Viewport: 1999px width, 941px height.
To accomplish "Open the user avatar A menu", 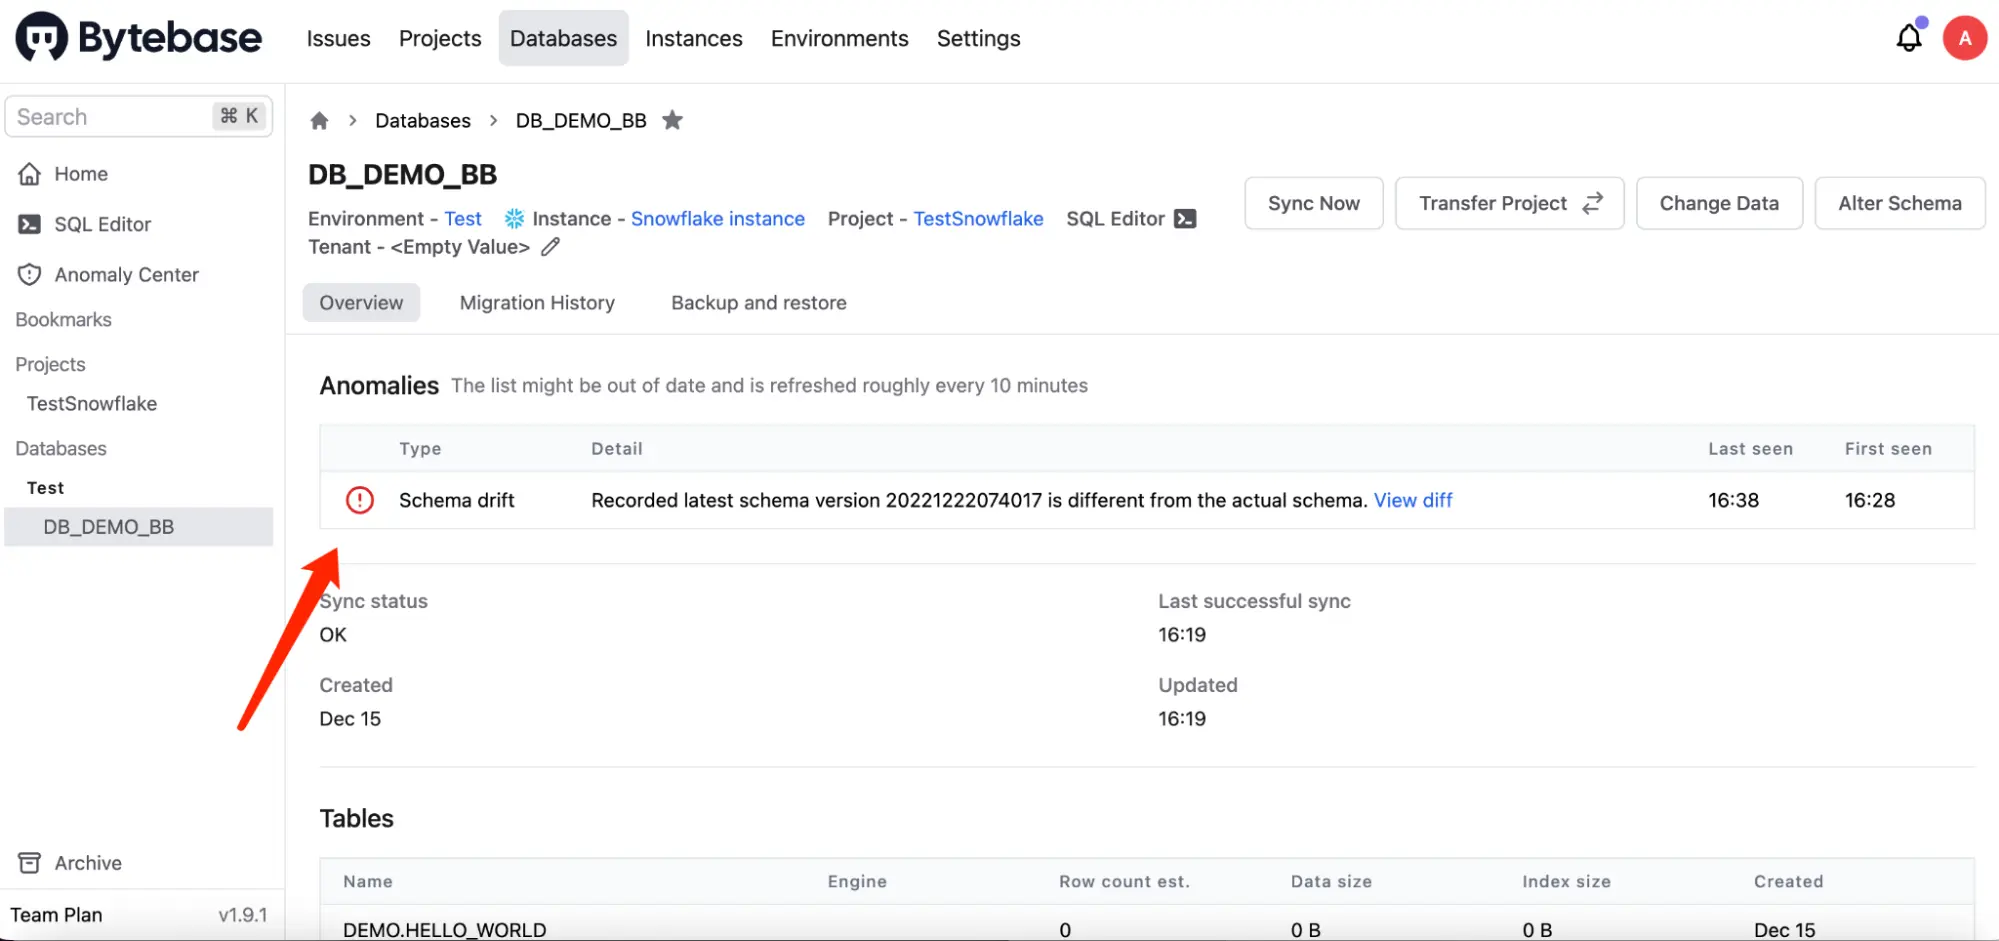I will 1965,38.
